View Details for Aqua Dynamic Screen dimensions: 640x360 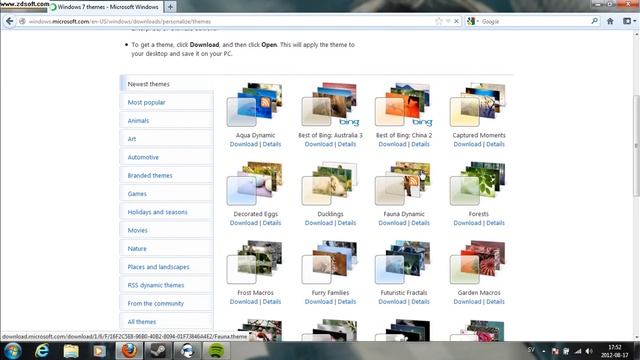[272, 144]
